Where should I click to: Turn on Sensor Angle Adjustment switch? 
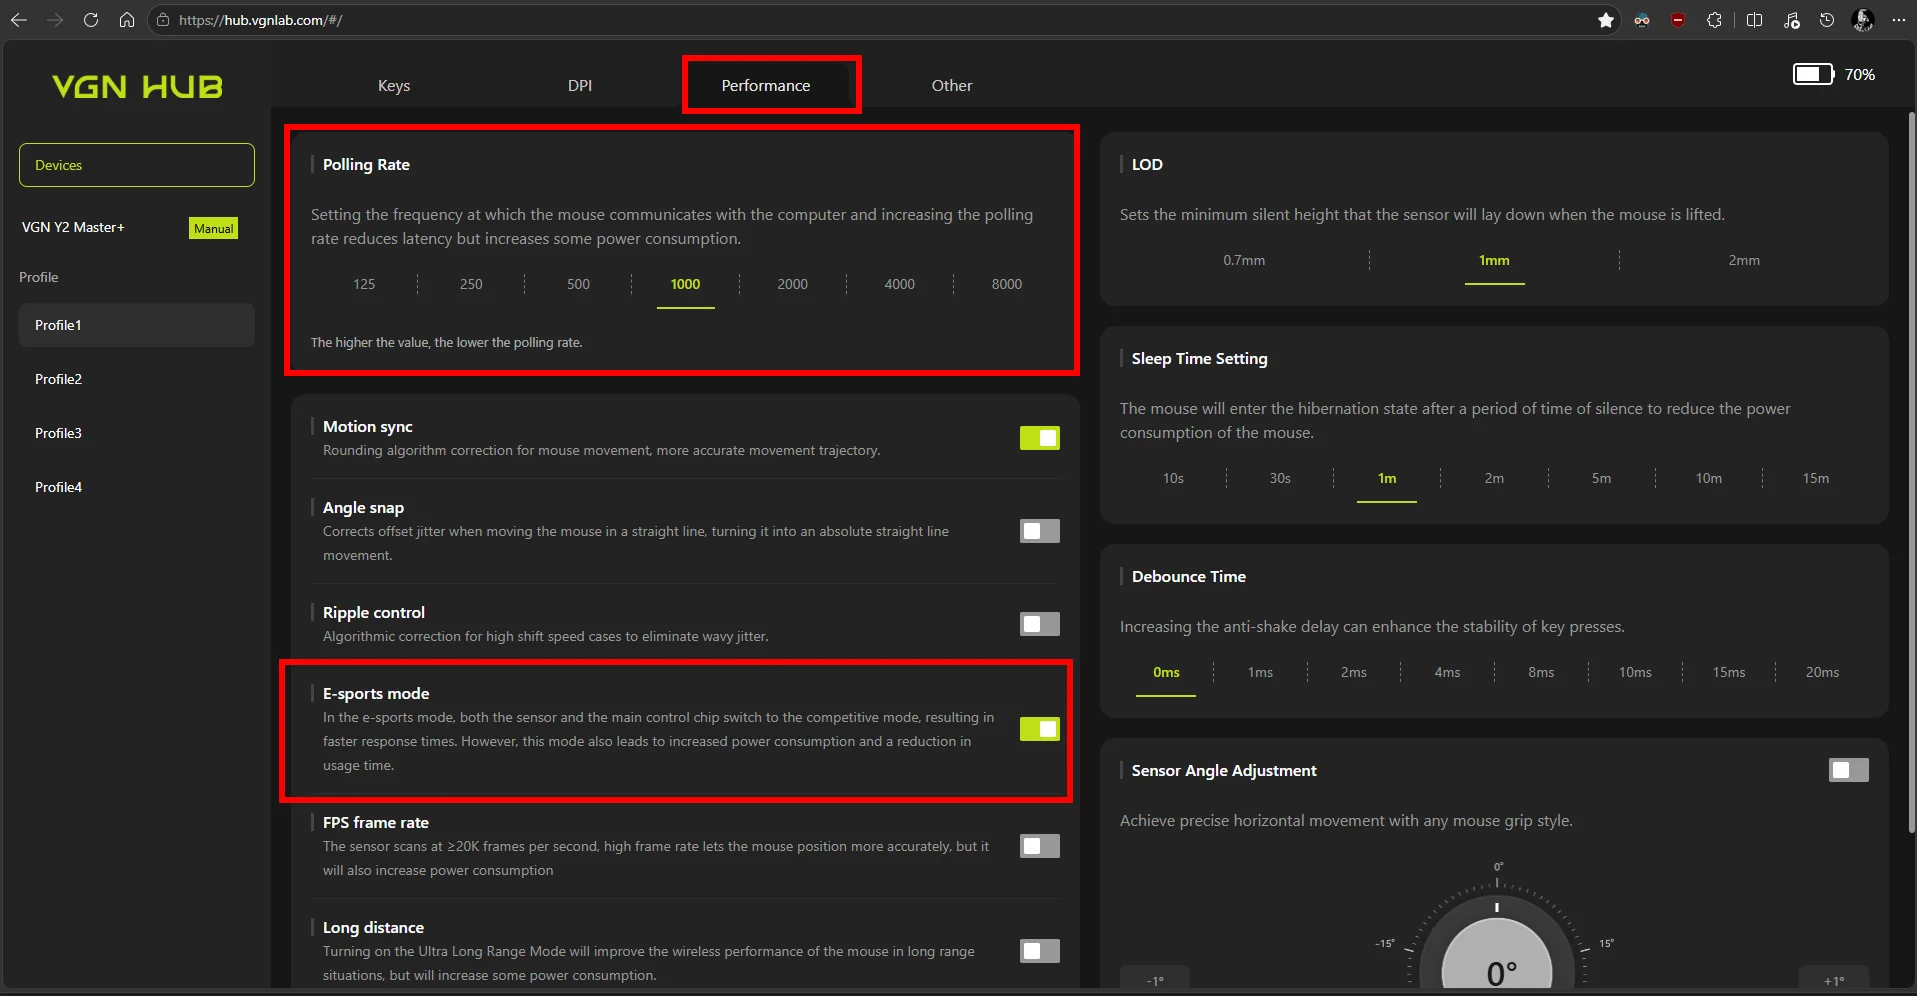(x=1849, y=770)
